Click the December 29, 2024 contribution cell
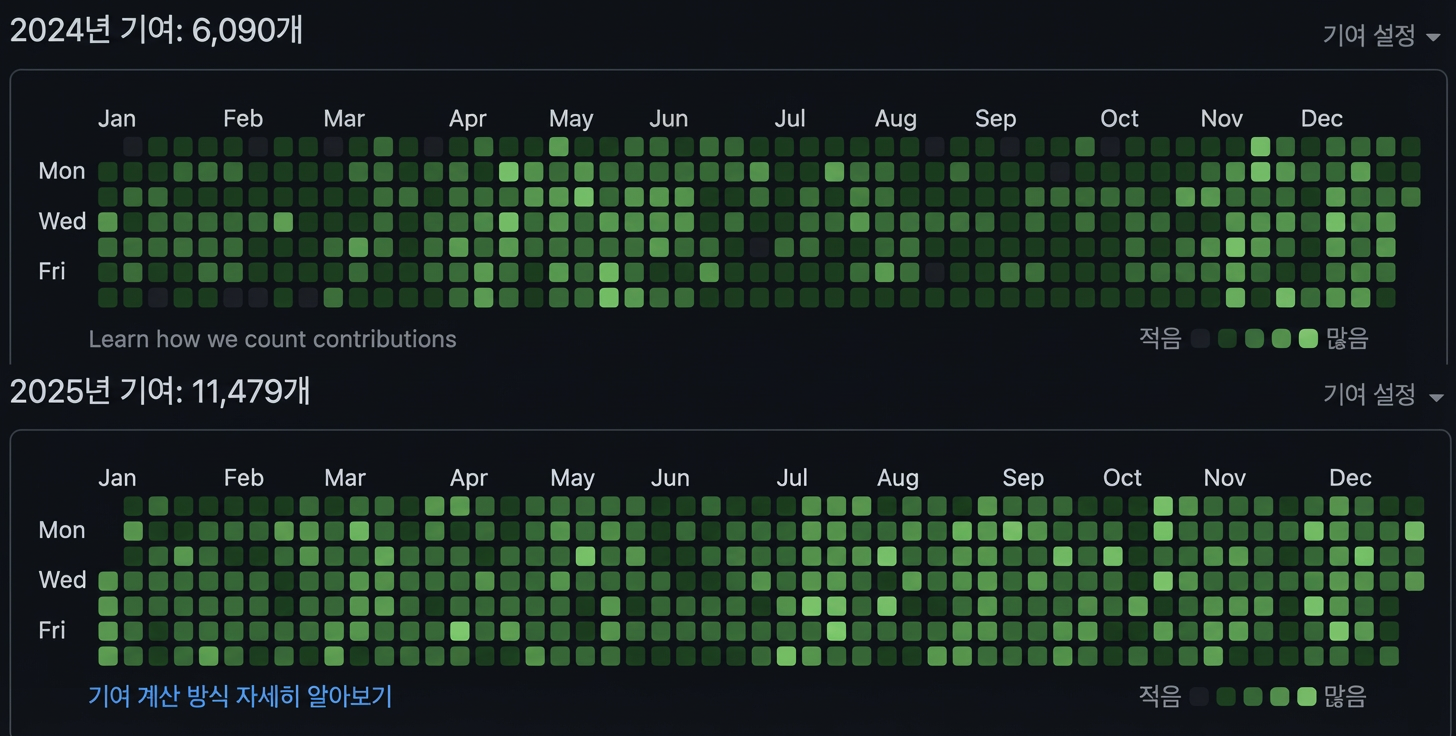This screenshot has width=1456, height=736. 1410,147
